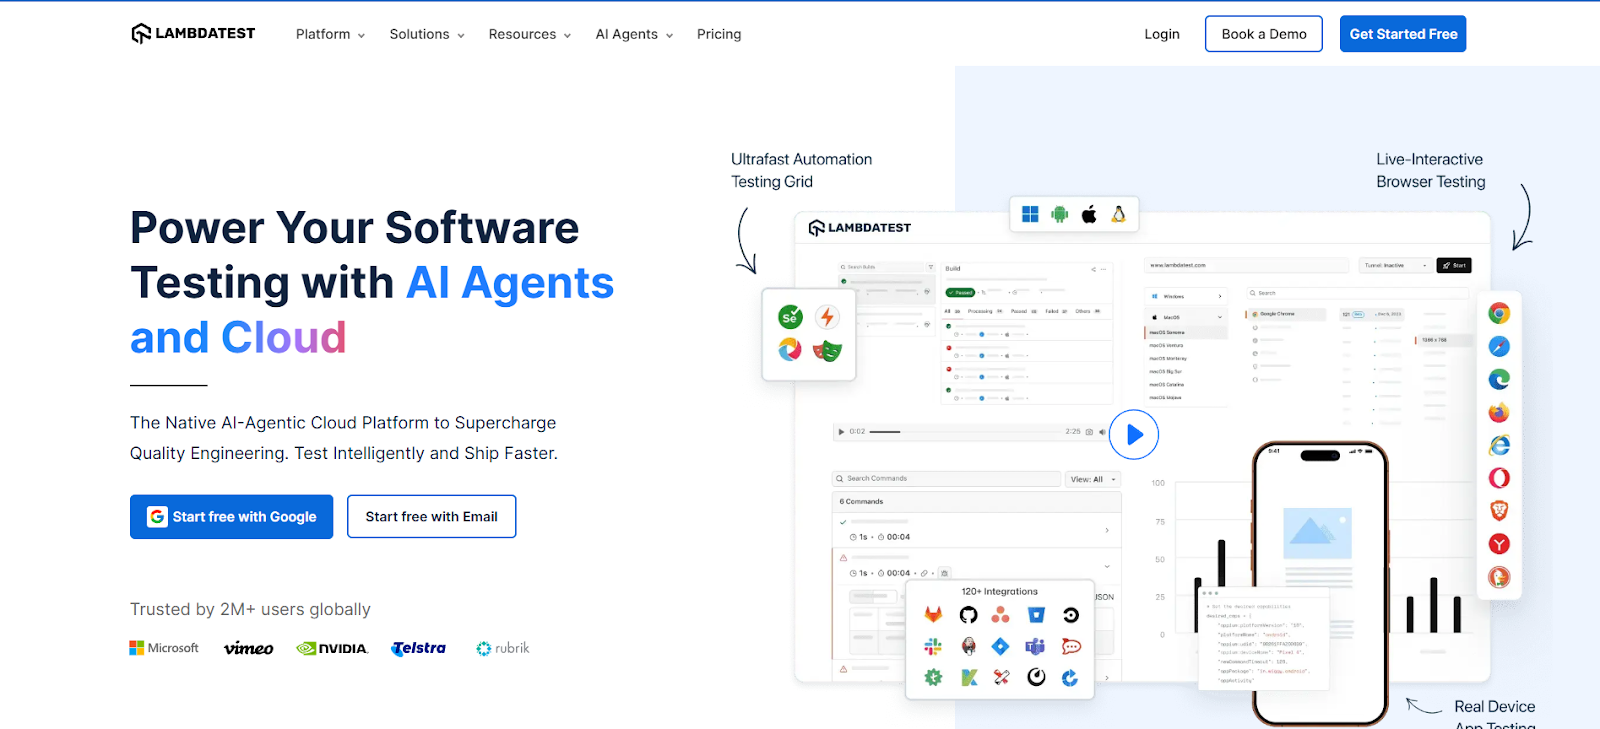Click Get Started Free button
Viewport: 1600px width, 729px height.
point(1403,34)
